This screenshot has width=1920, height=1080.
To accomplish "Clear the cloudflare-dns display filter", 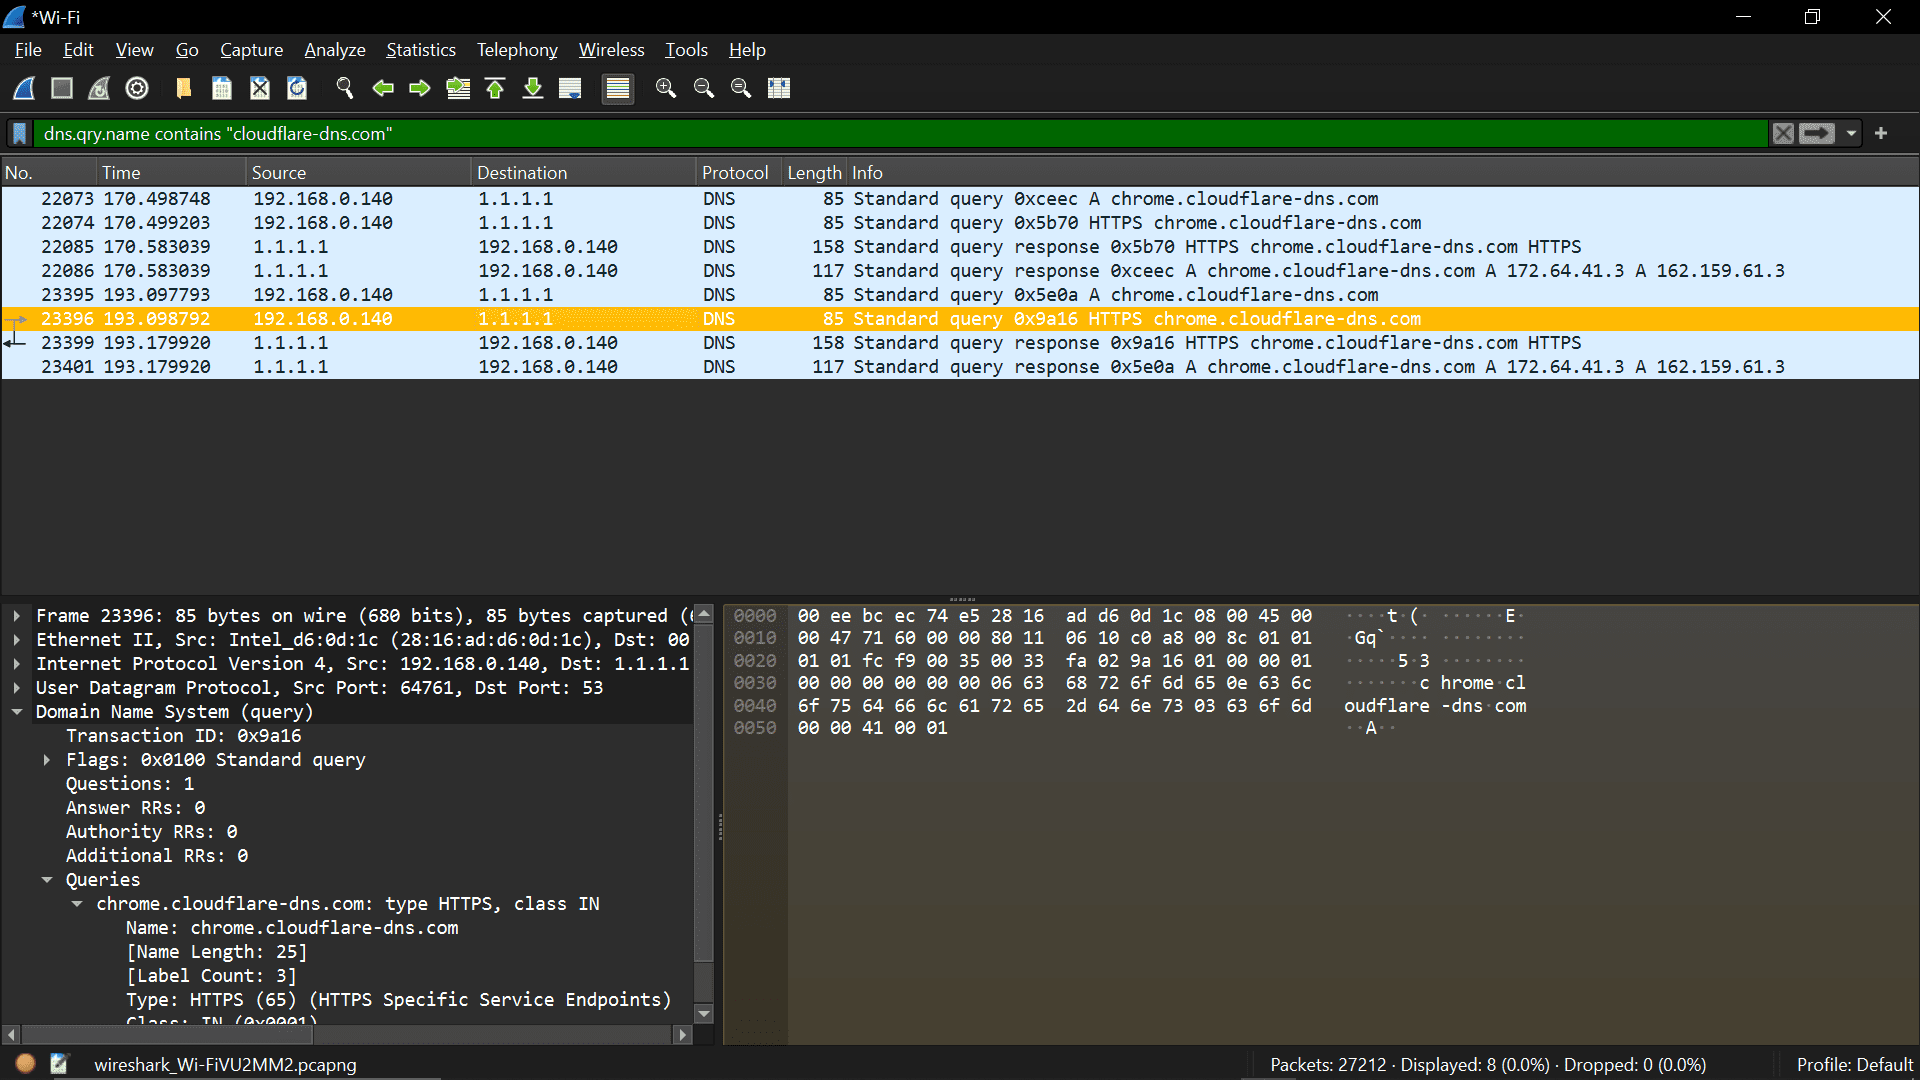I will pyautogui.click(x=1784, y=133).
